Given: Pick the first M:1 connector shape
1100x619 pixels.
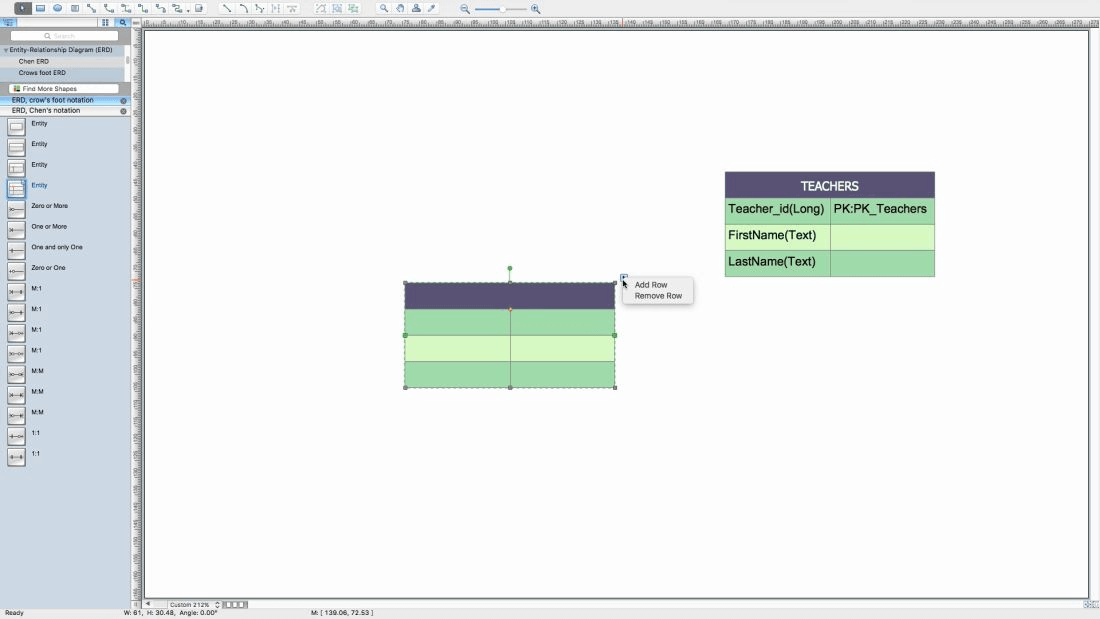Looking at the screenshot, I should pos(16,292).
